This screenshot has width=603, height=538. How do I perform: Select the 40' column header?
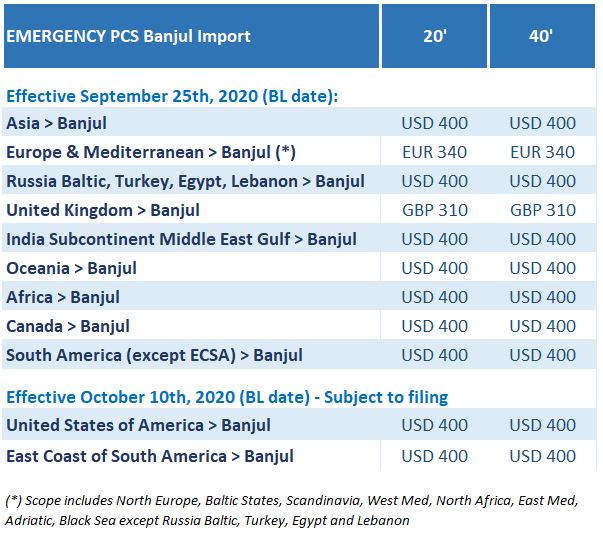(542, 37)
